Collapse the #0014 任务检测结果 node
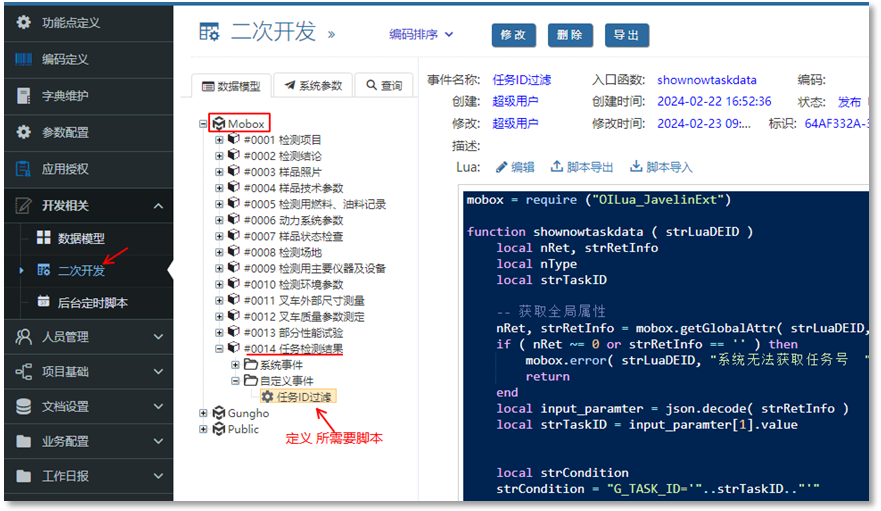This screenshot has width=881, height=511. (x=220, y=349)
